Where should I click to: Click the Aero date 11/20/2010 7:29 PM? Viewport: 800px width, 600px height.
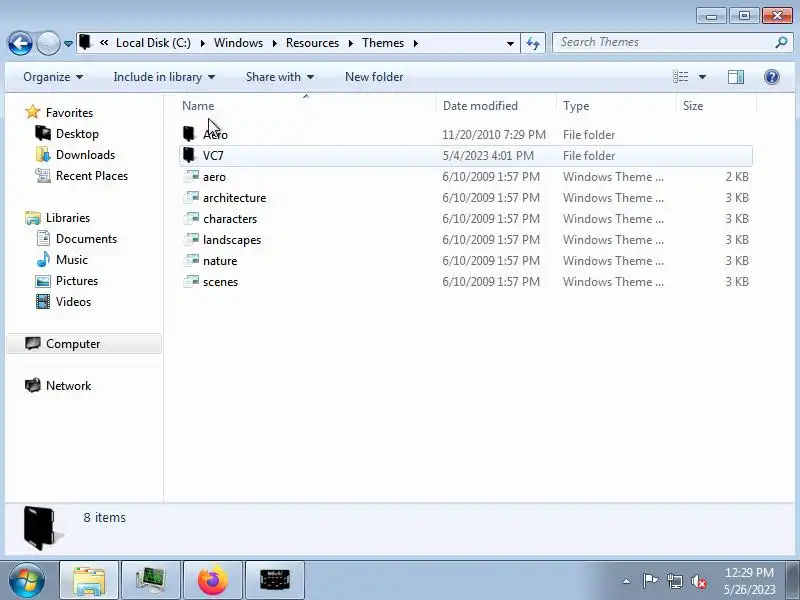(493, 135)
